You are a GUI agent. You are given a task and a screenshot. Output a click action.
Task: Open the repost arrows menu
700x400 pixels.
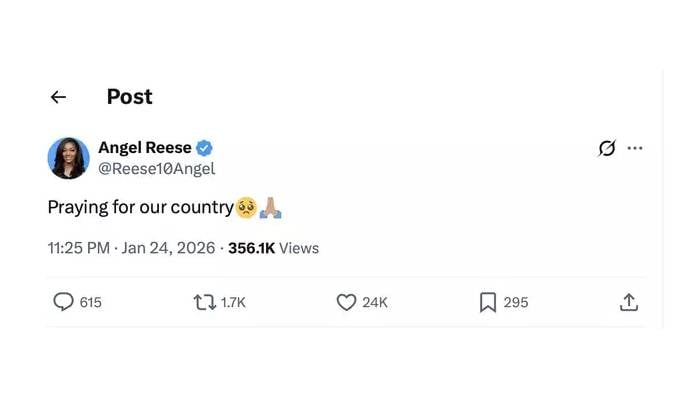203,302
